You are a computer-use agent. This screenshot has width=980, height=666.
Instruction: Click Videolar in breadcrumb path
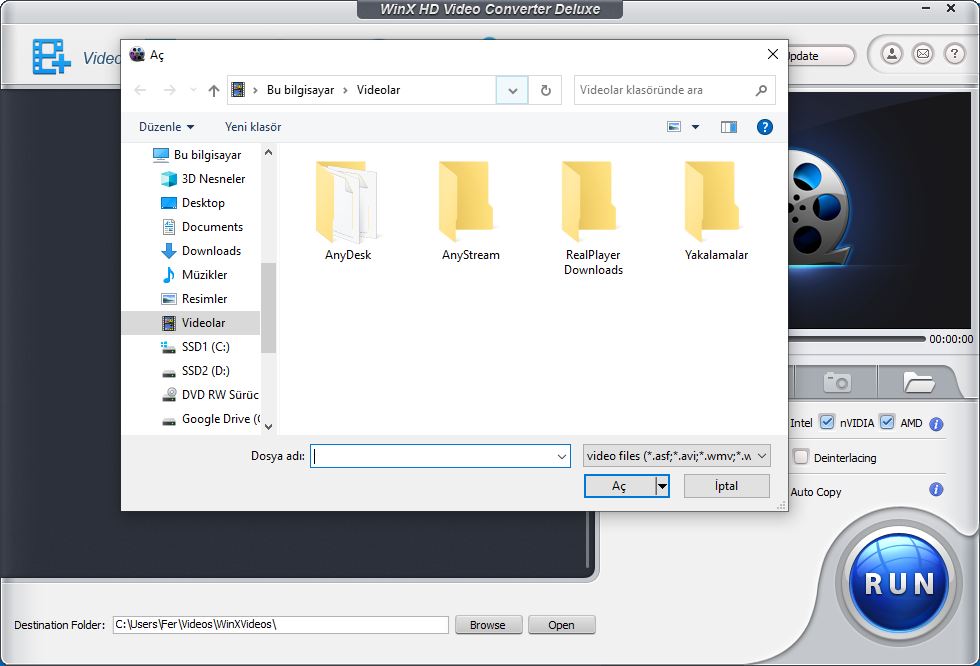378,90
